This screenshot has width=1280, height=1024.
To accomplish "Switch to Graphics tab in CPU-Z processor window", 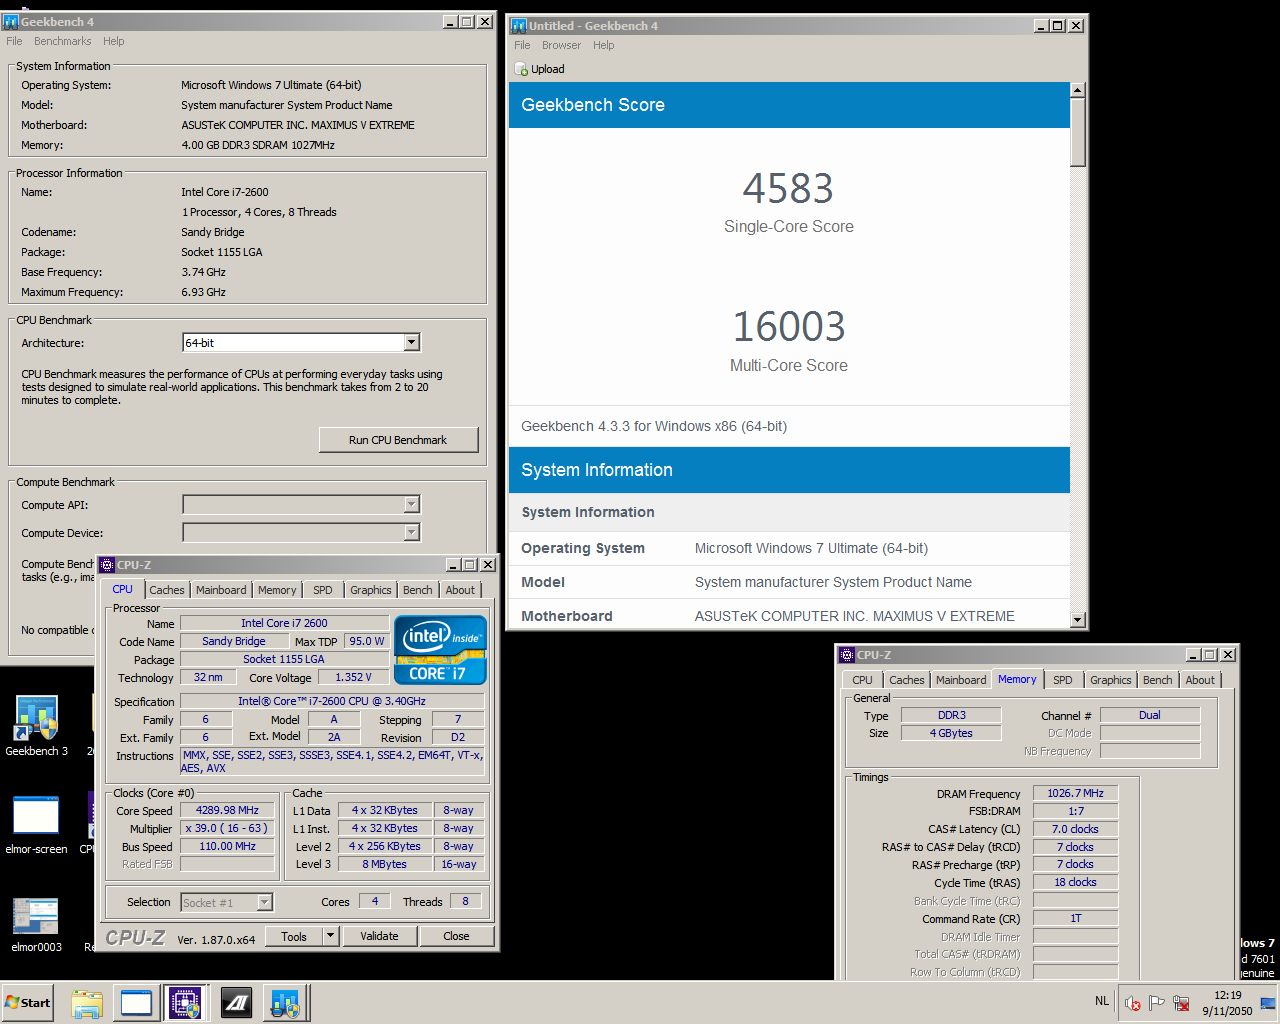I will 371,590.
